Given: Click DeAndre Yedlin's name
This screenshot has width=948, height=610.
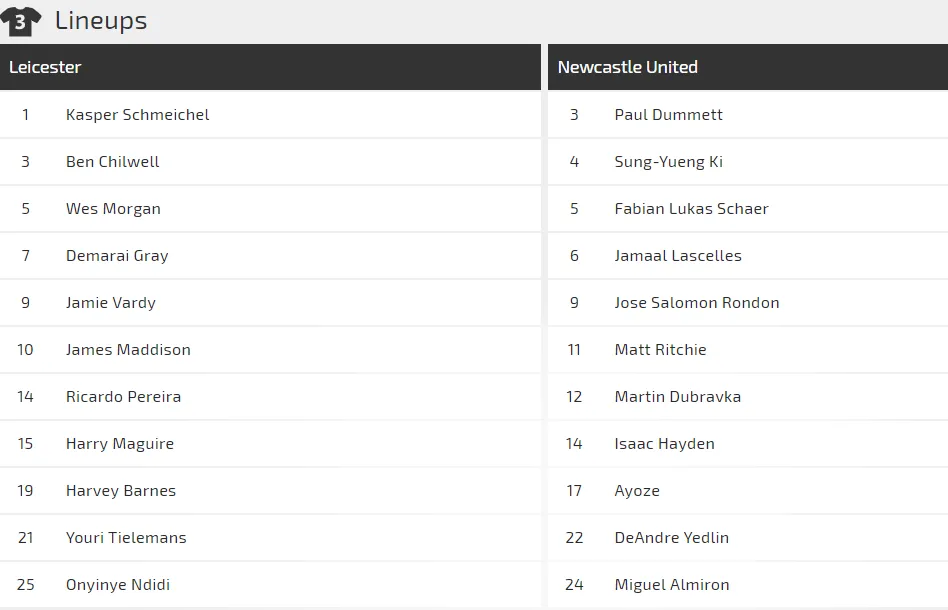Looking at the screenshot, I should click(x=671, y=538).
